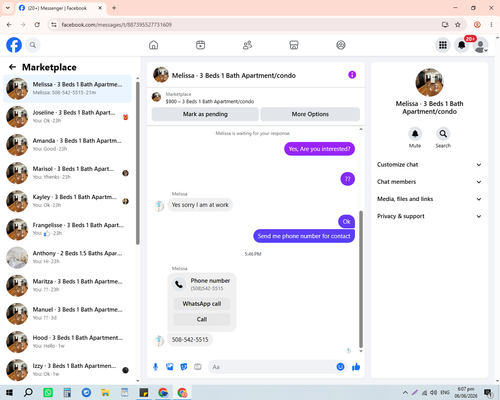Expand Privacy & support section

tap(429, 216)
